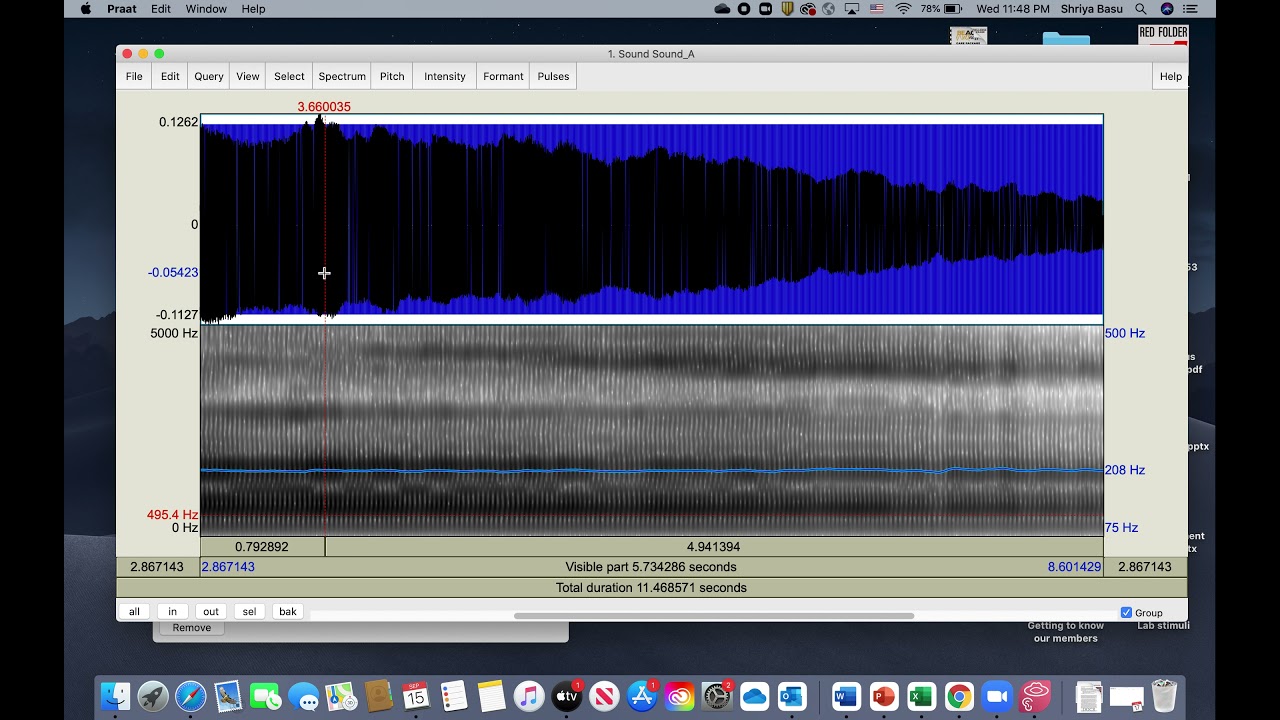Click the horizontal scrollbar thumb
The image size is (1280, 720).
click(x=714, y=615)
